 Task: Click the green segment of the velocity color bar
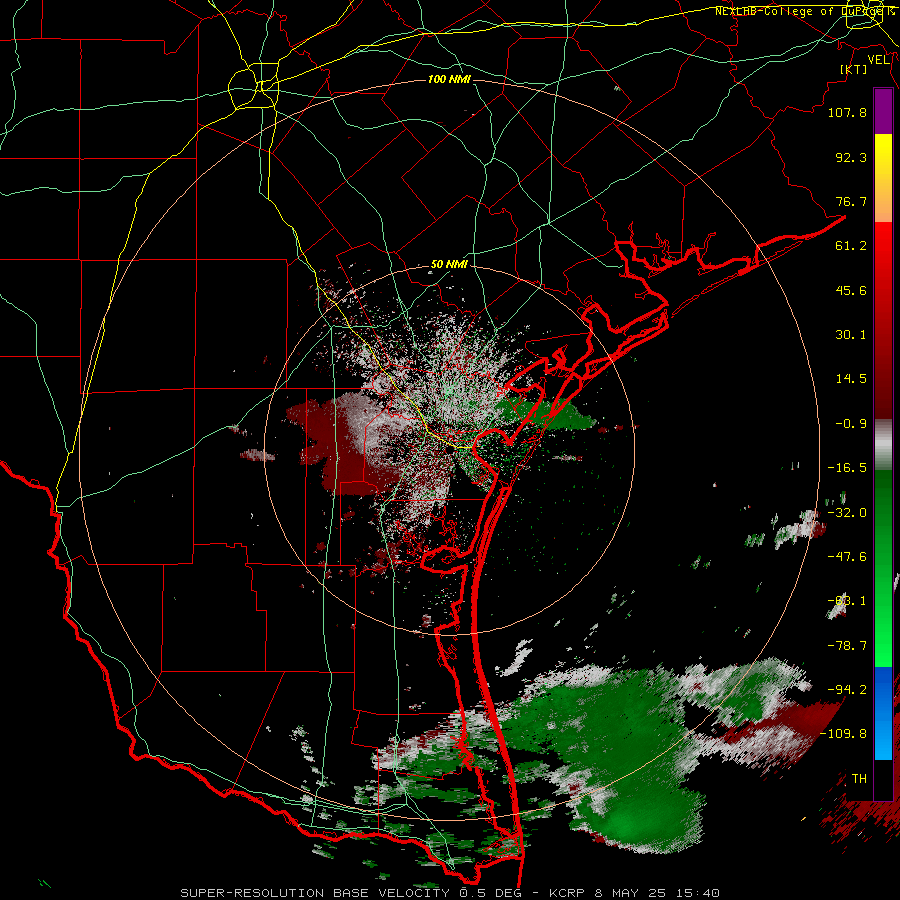883,568
